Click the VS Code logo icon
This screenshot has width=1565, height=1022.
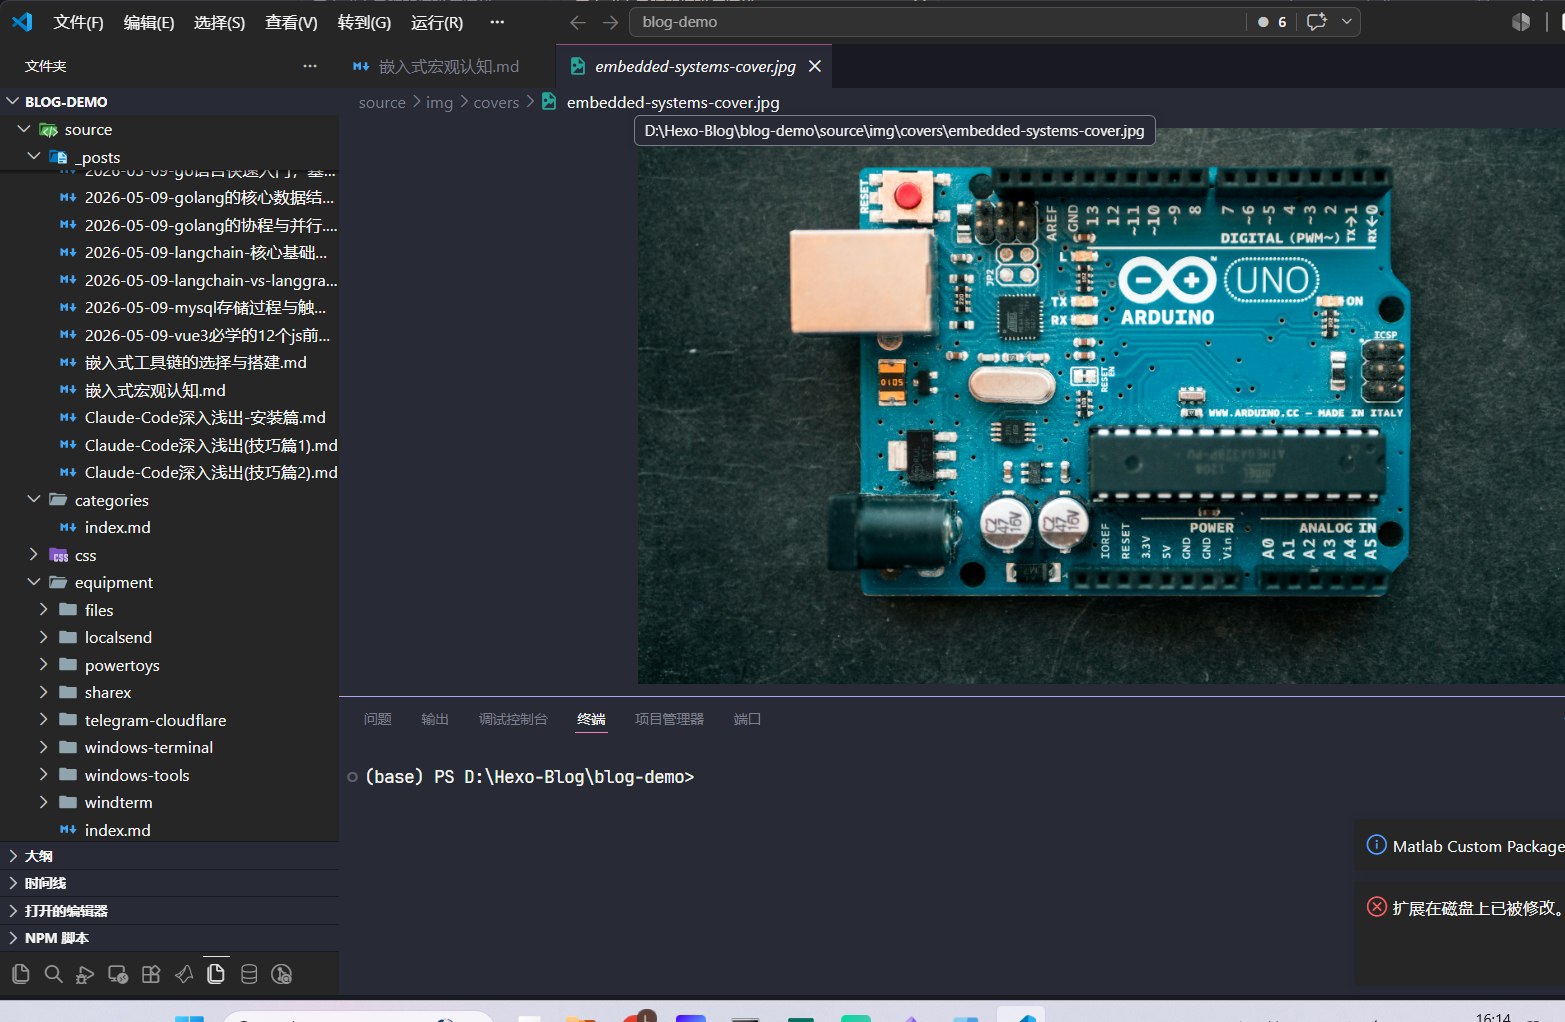(22, 22)
